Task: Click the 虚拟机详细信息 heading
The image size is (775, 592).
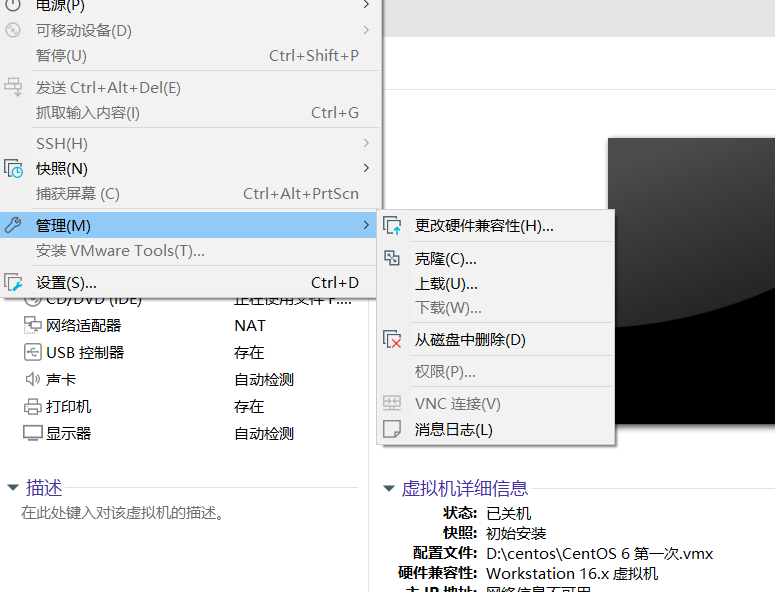Action: pyautogui.click(x=465, y=488)
